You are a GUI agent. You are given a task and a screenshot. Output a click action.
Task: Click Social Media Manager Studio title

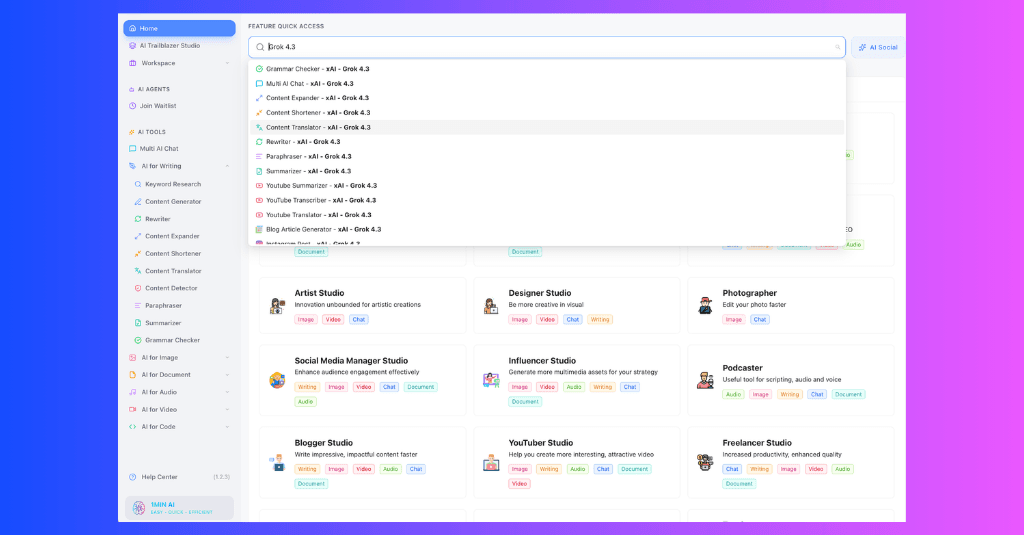[x=351, y=361]
